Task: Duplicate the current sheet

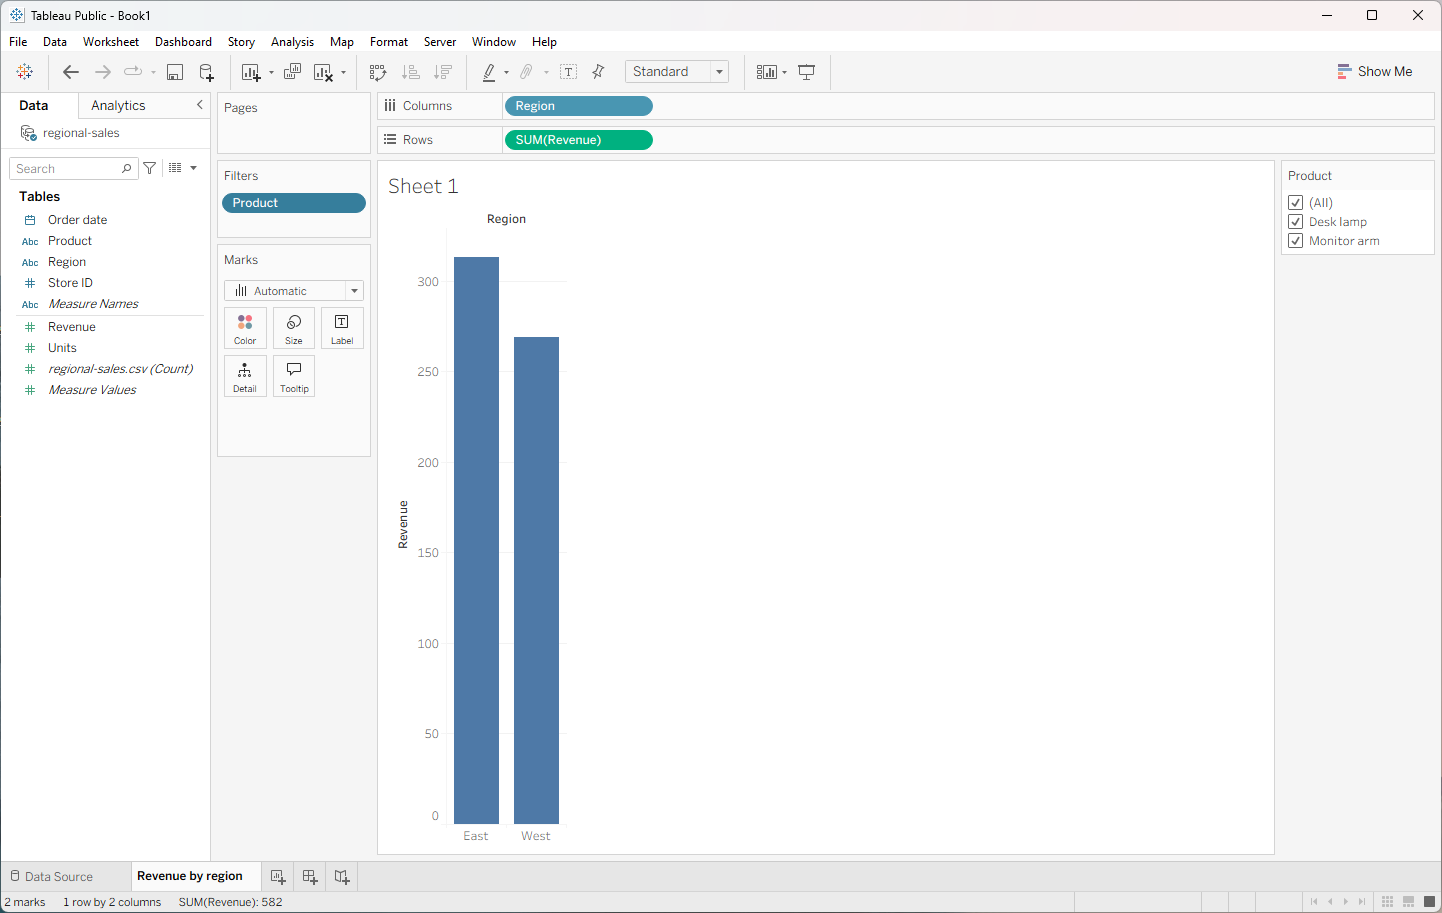Action: pyautogui.click(x=292, y=72)
